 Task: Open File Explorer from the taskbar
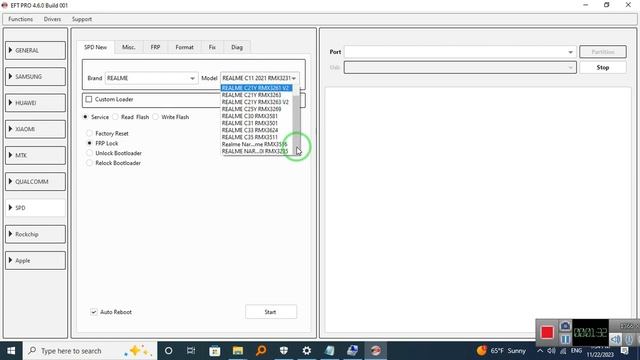(238, 351)
